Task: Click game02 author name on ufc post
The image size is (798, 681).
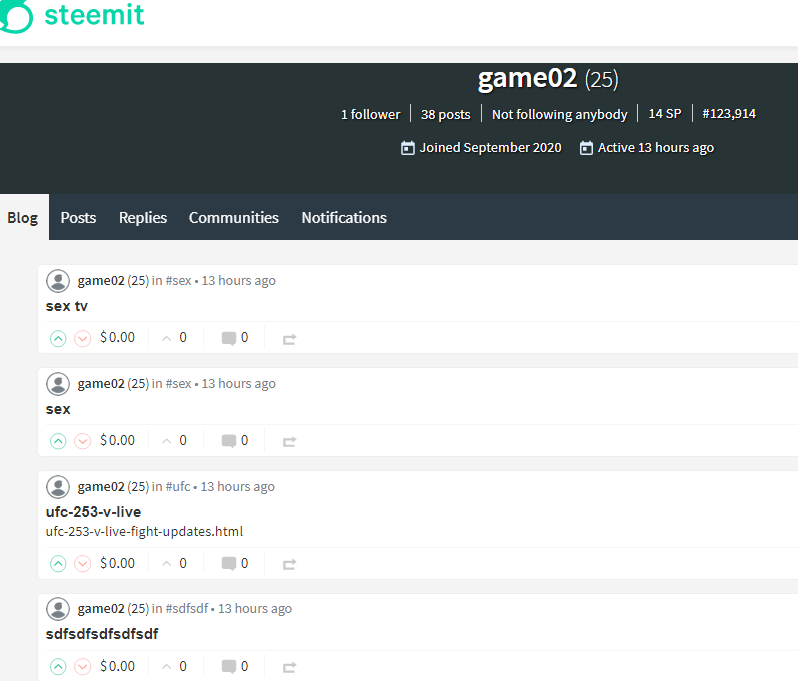Action: (x=101, y=487)
